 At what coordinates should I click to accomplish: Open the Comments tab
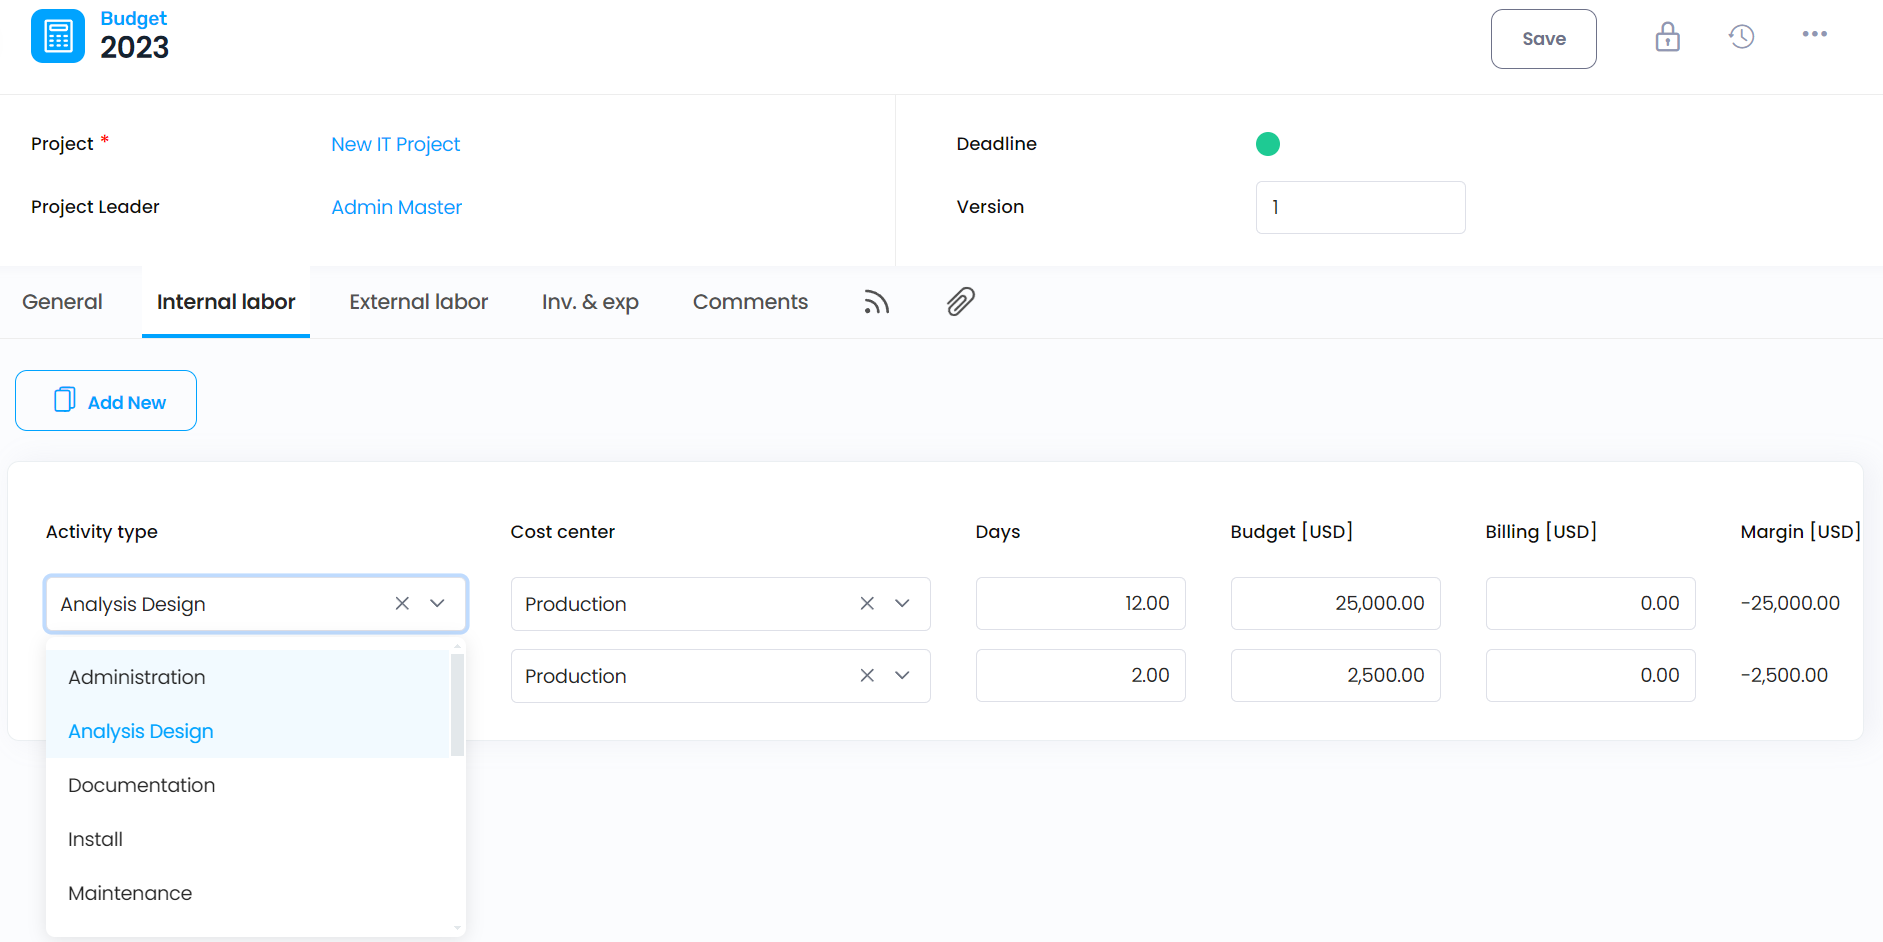tap(750, 302)
